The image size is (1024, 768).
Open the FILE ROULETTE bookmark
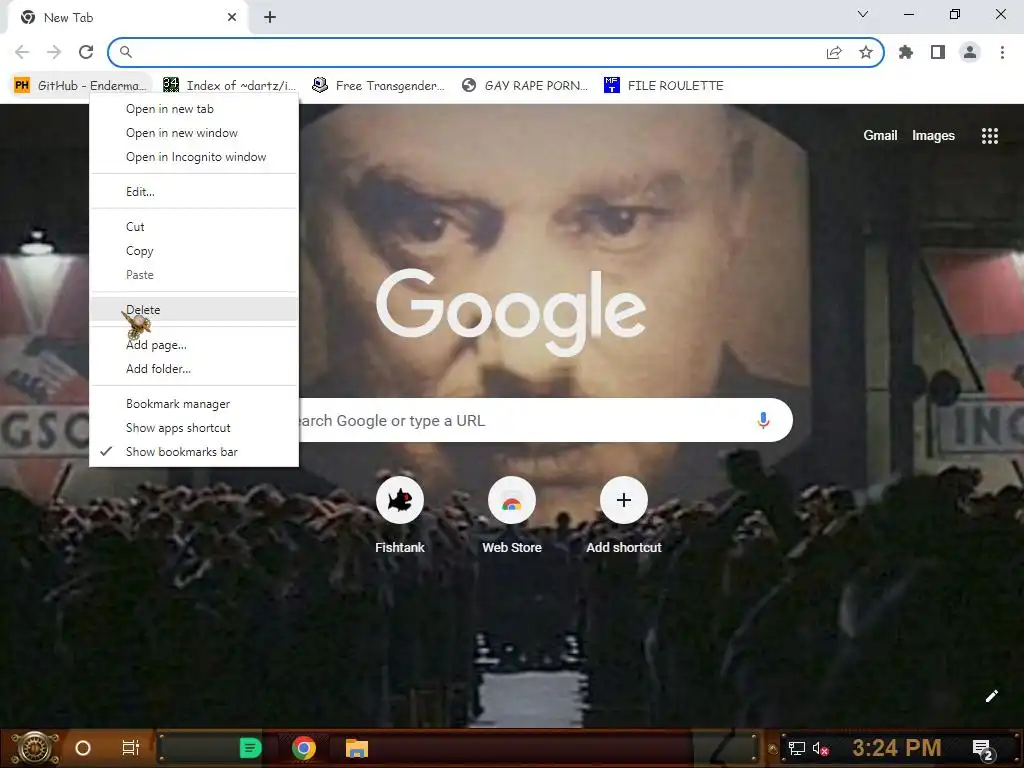(664, 86)
